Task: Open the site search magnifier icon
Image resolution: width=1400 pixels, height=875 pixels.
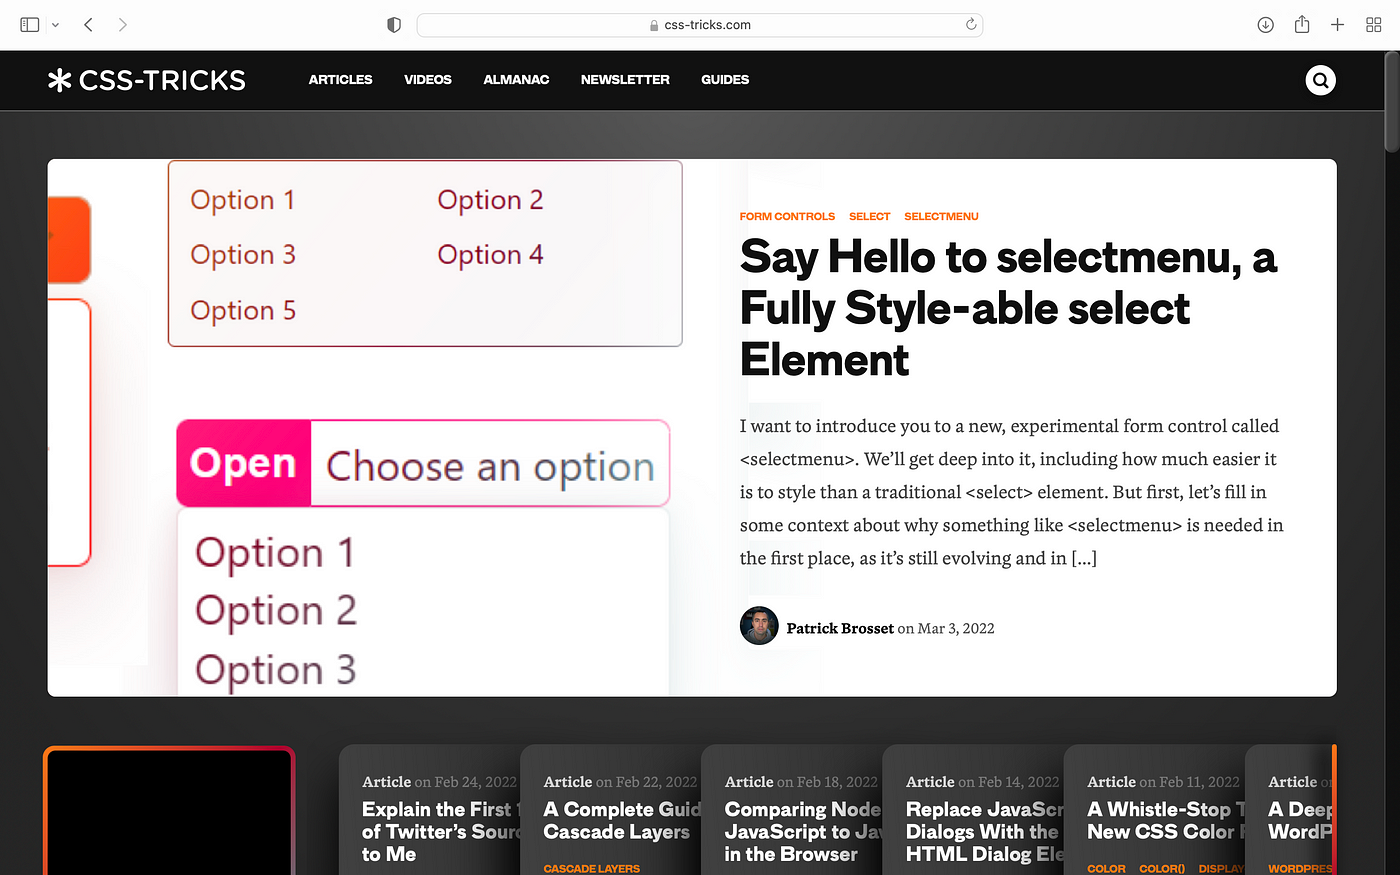Action: click(x=1321, y=80)
